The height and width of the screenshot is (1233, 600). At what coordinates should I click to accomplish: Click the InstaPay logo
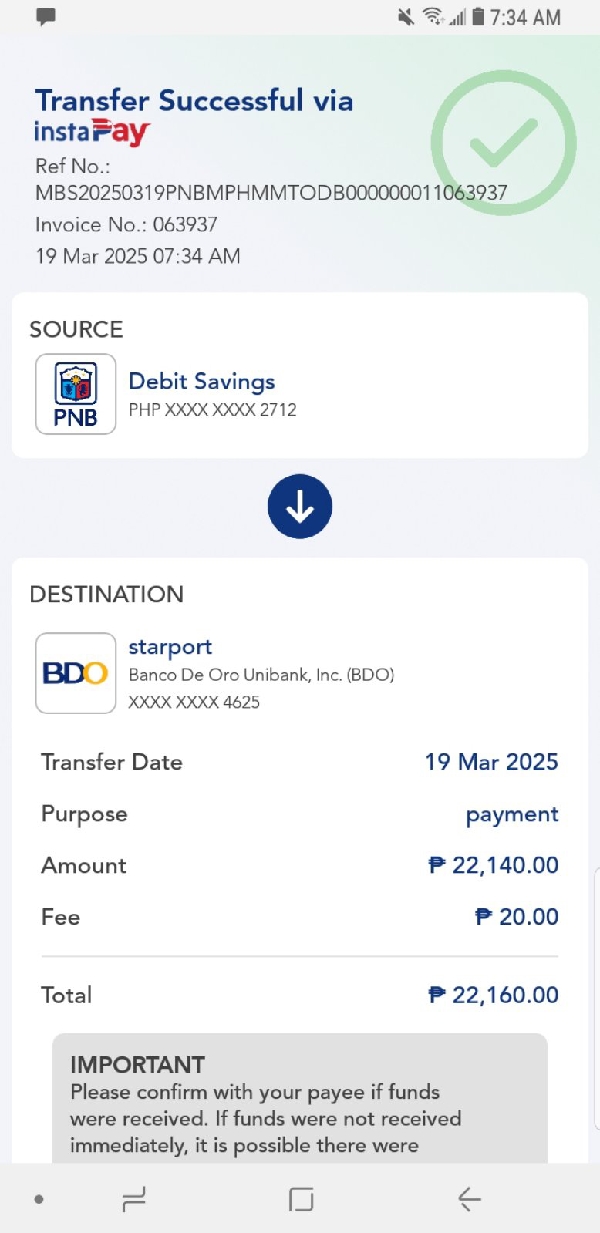click(x=92, y=132)
